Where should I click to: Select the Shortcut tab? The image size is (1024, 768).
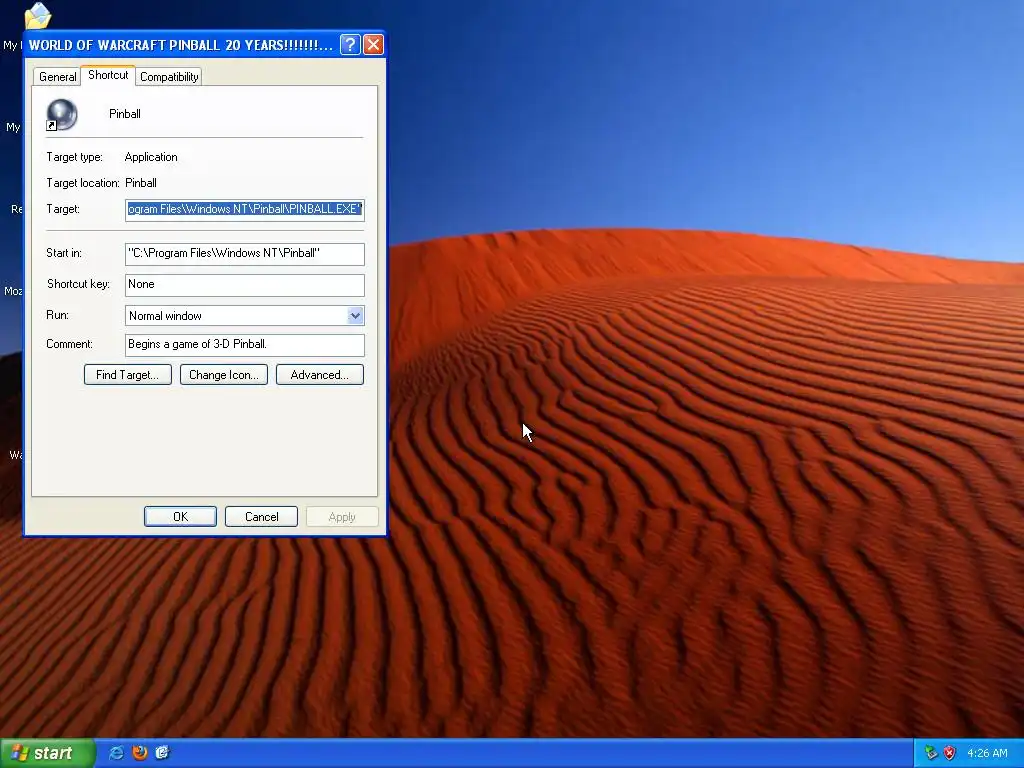pyautogui.click(x=108, y=75)
